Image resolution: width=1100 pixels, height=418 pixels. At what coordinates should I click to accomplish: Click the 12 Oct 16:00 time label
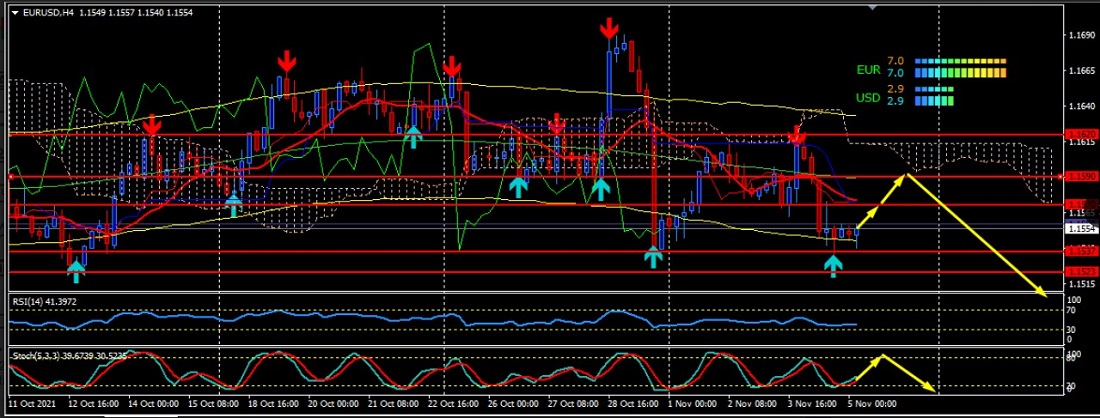(93, 405)
